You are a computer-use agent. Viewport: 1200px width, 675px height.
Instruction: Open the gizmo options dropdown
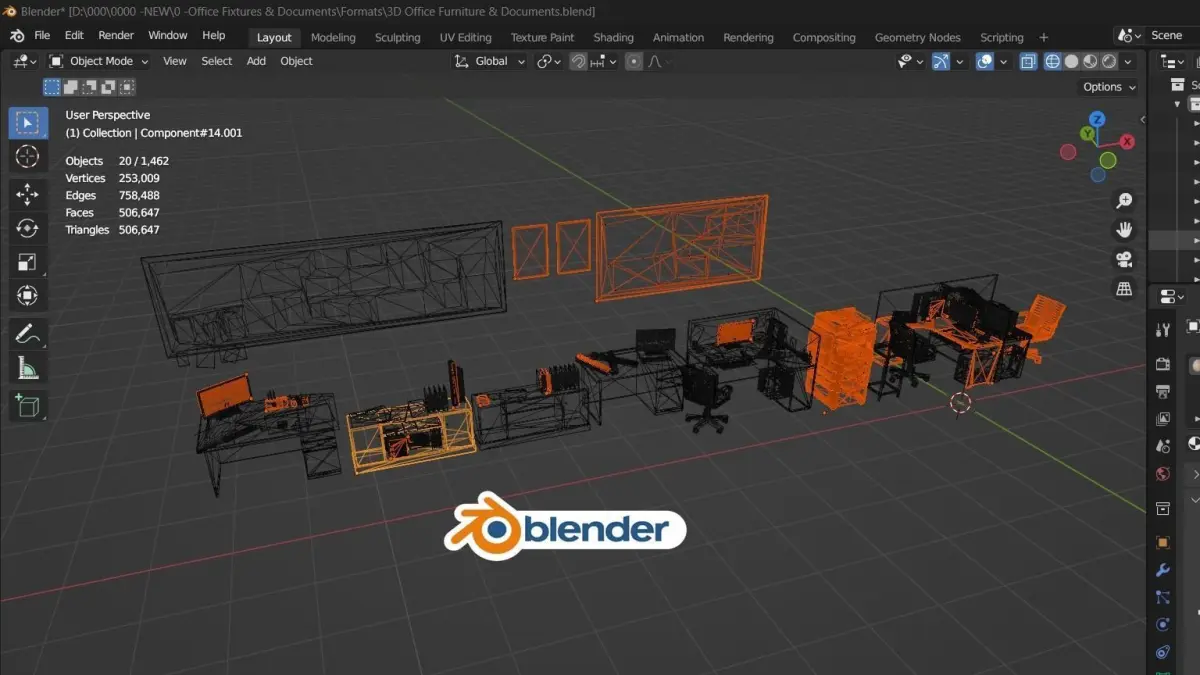tap(960, 61)
